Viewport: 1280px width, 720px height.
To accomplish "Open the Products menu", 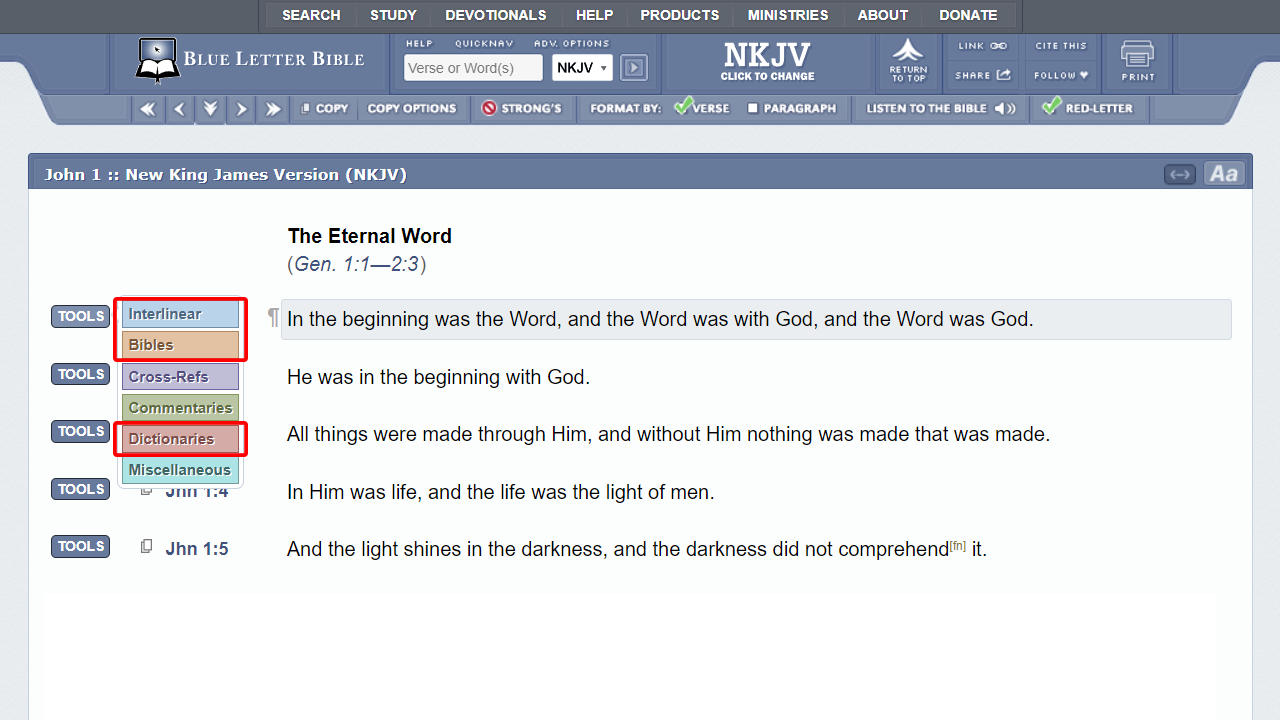I will (x=680, y=15).
